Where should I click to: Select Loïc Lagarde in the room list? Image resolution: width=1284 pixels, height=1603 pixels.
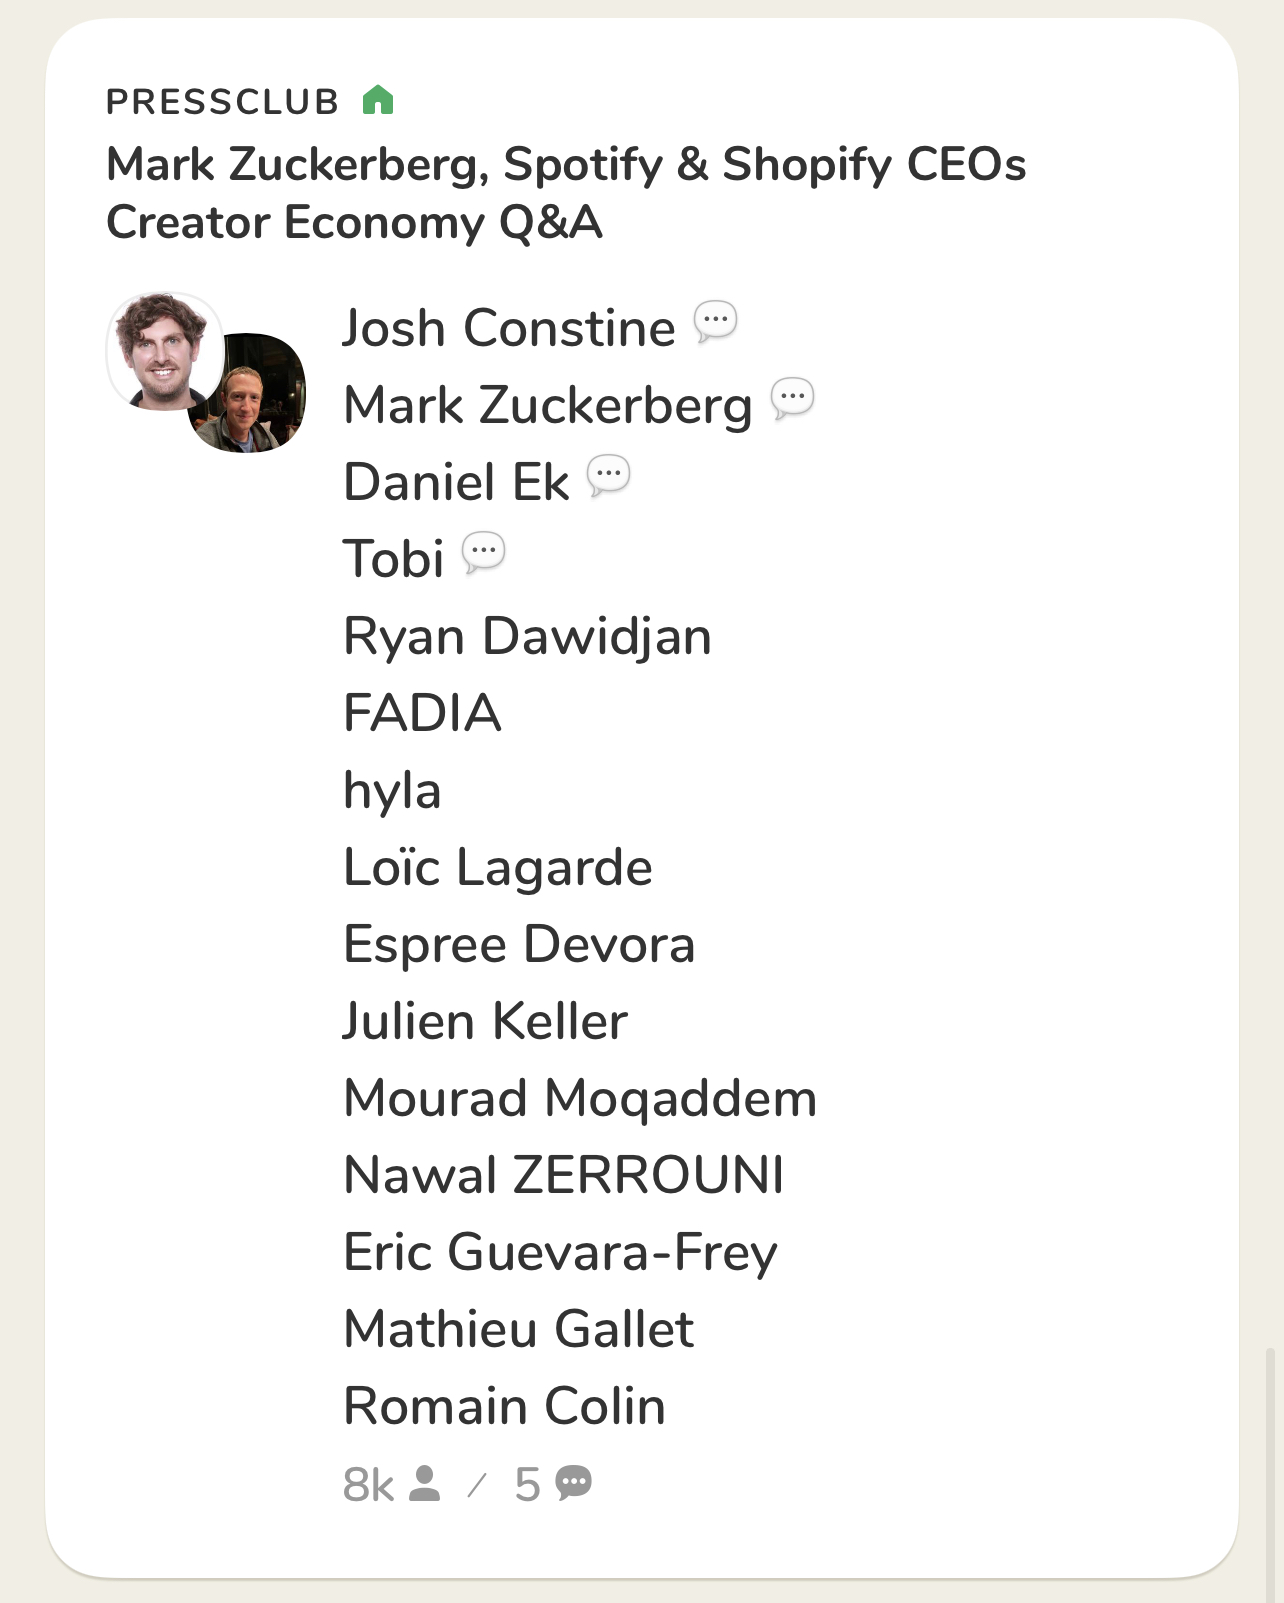point(497,868)
